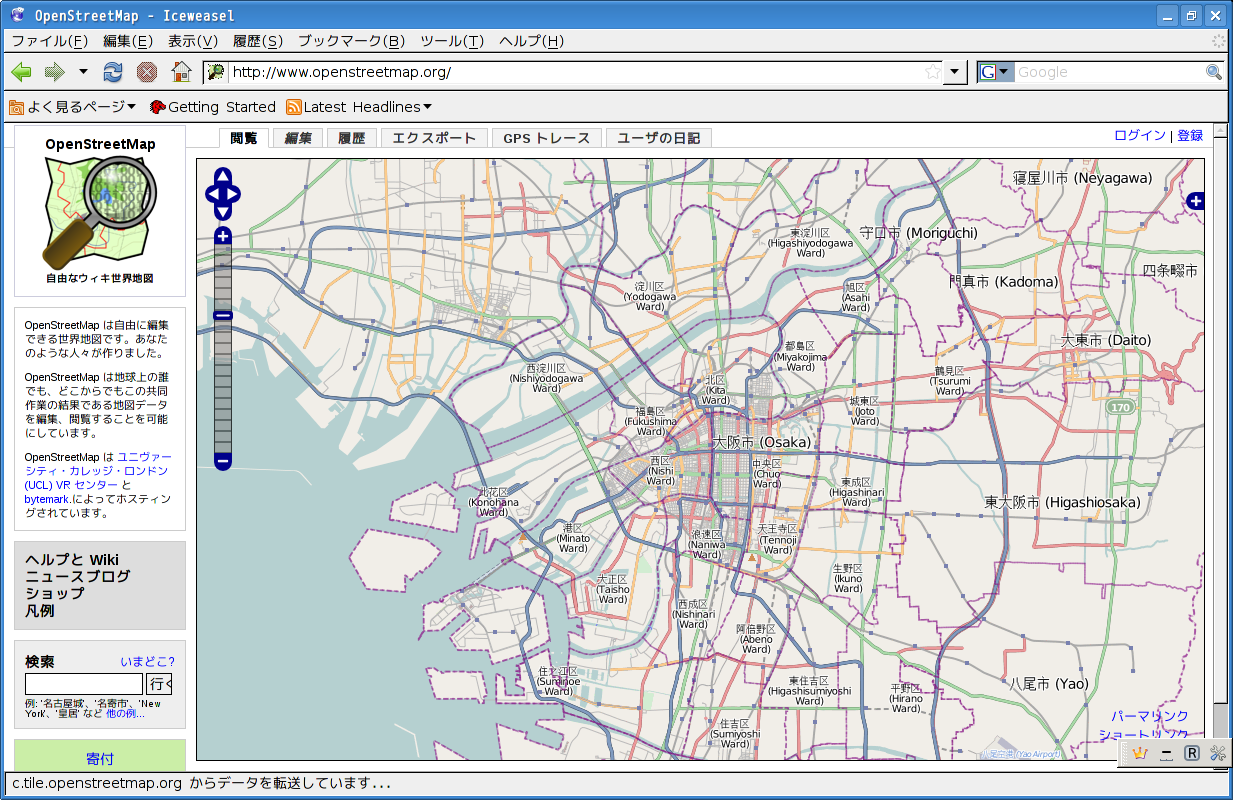Image resolution: width=1233 pixels, height=800 pixels.
Task: Open the ショップ link
Action: tap(55, 593)
